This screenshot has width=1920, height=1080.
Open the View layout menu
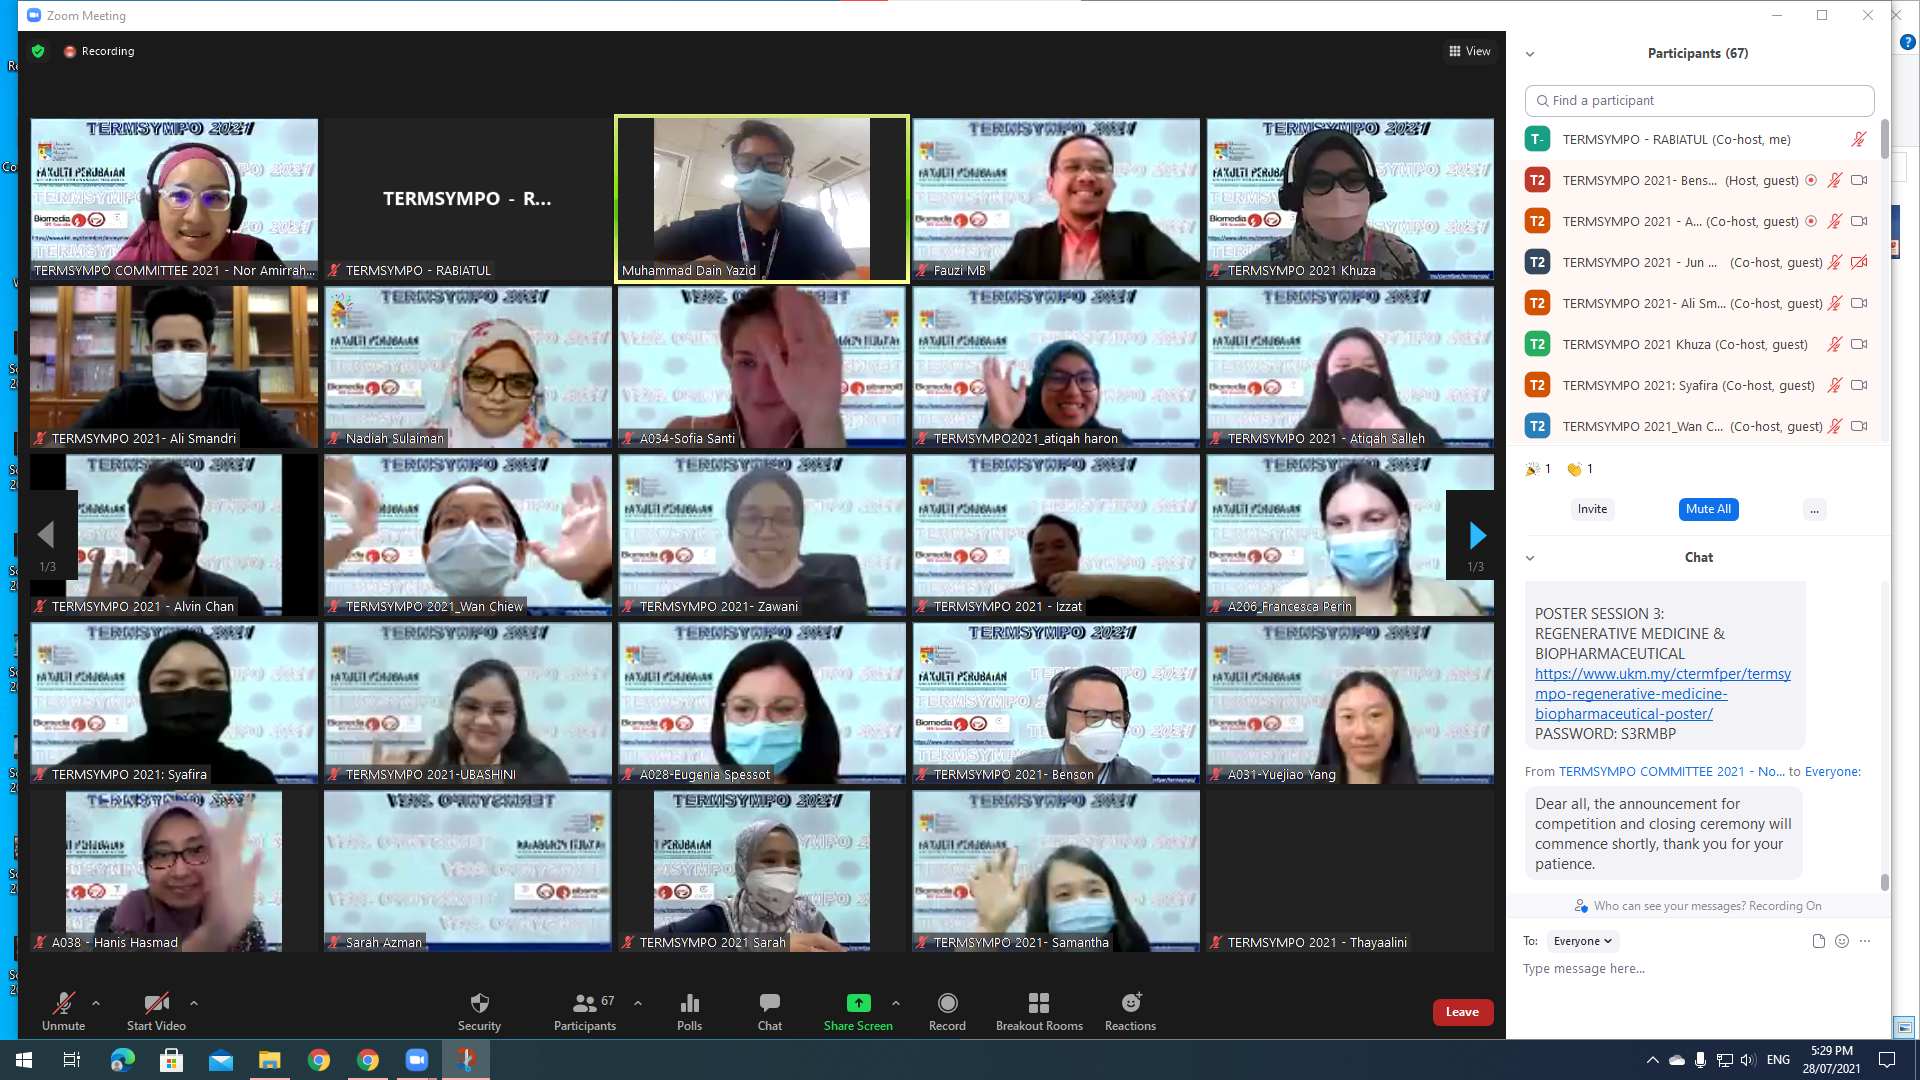click(1469, 51)
